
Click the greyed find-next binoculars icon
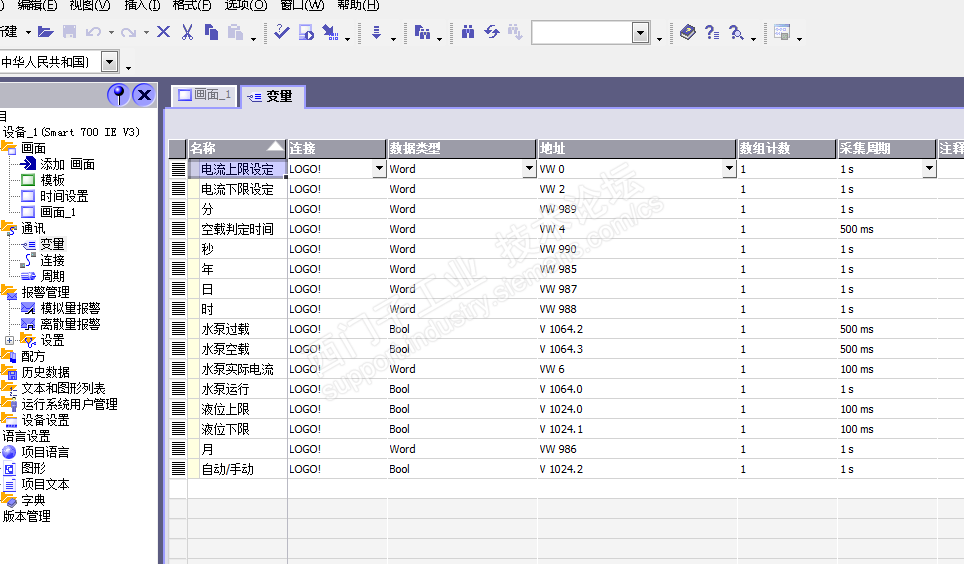[x=515, y=32]
